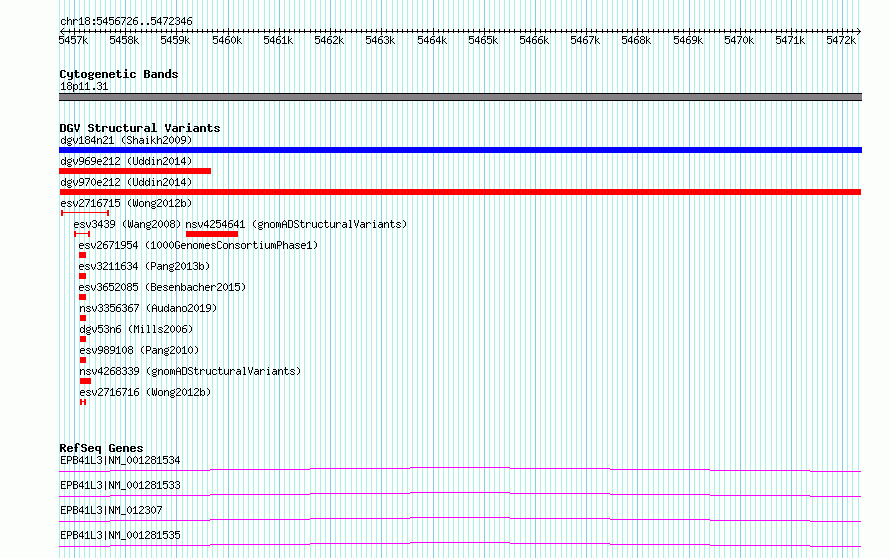Image resolution: width=890 pixels, height=558 pixels.
Task: Click the 5457k ruler tick label
Action: tap(73, 40)
